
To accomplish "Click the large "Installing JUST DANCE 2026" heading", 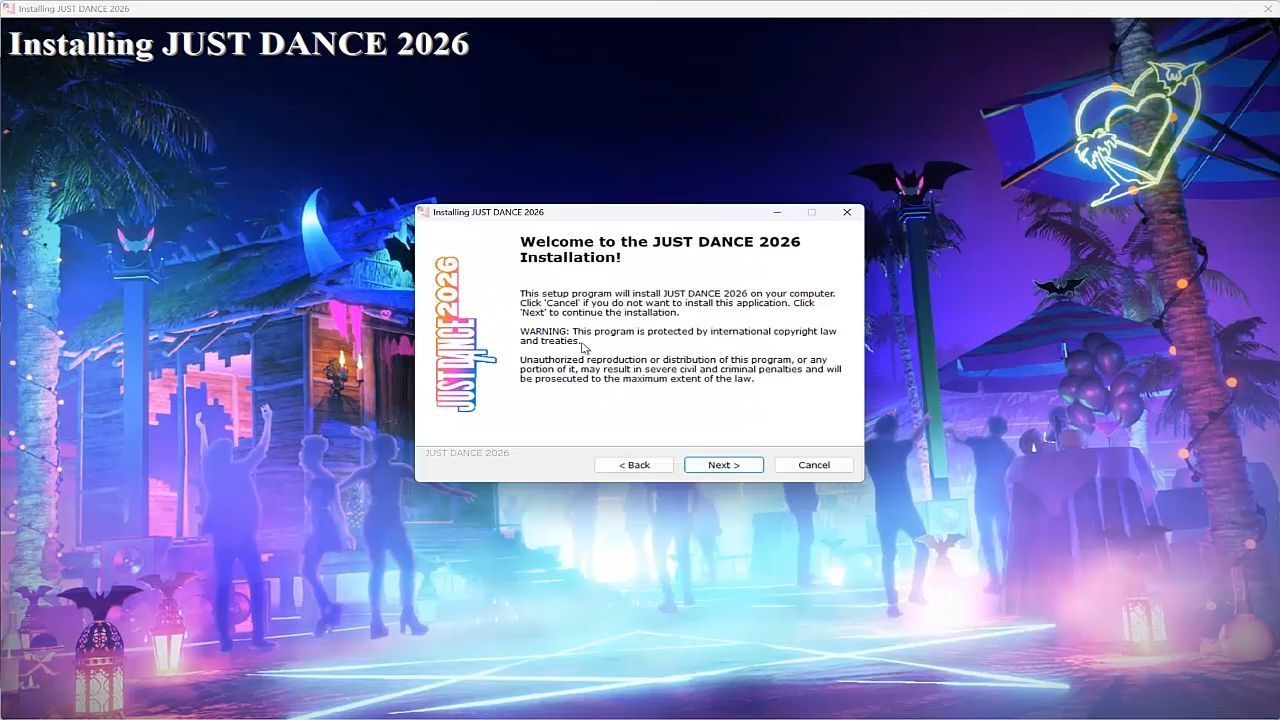I will [x=239, y=44].
